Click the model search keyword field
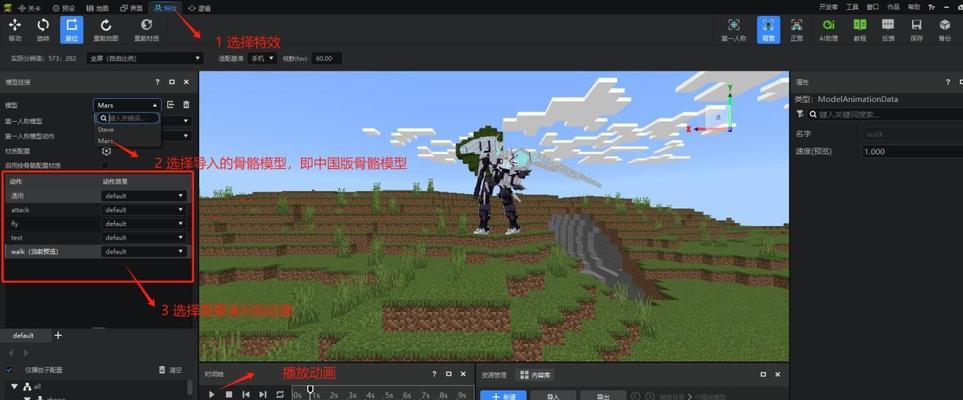The height and width of the screenshot is (400, 963). 128,118
